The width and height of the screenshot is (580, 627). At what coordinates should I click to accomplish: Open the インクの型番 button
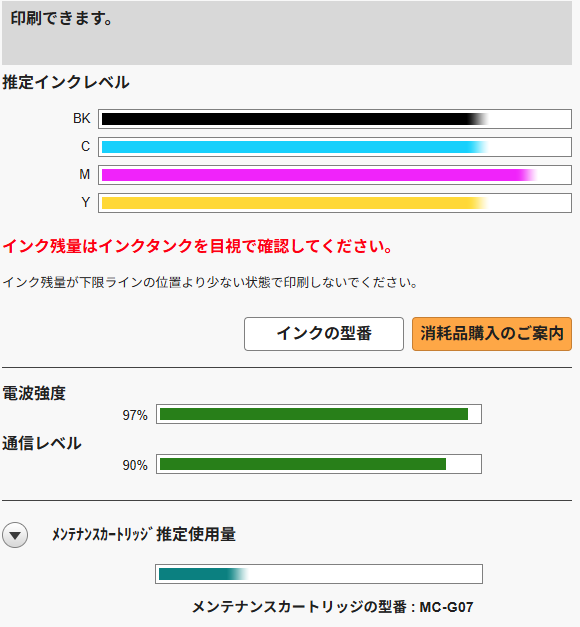(x=324, y=334)
